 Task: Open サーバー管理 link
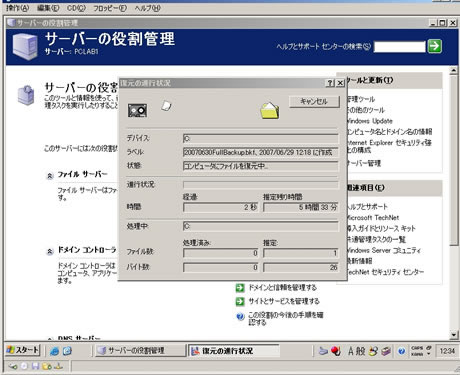click(x=363, y=163)
